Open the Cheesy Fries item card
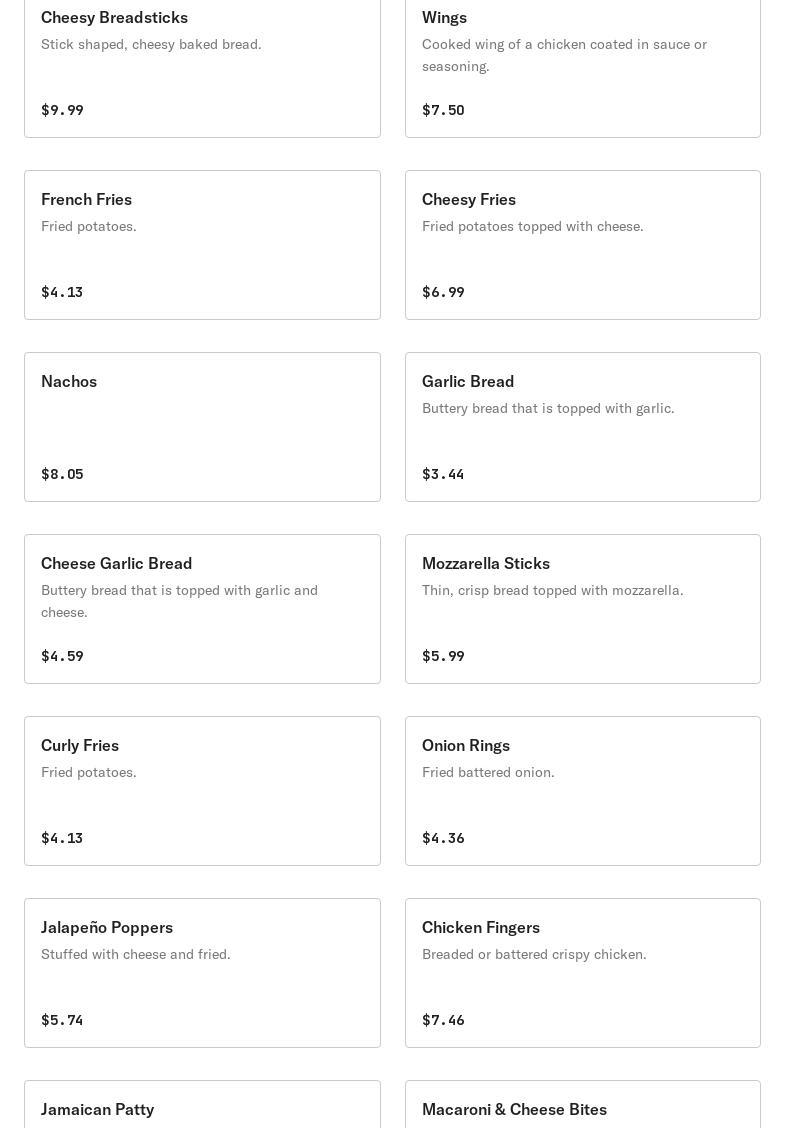Viewport: 785px width, 1128px height. (x=582, y=245)
